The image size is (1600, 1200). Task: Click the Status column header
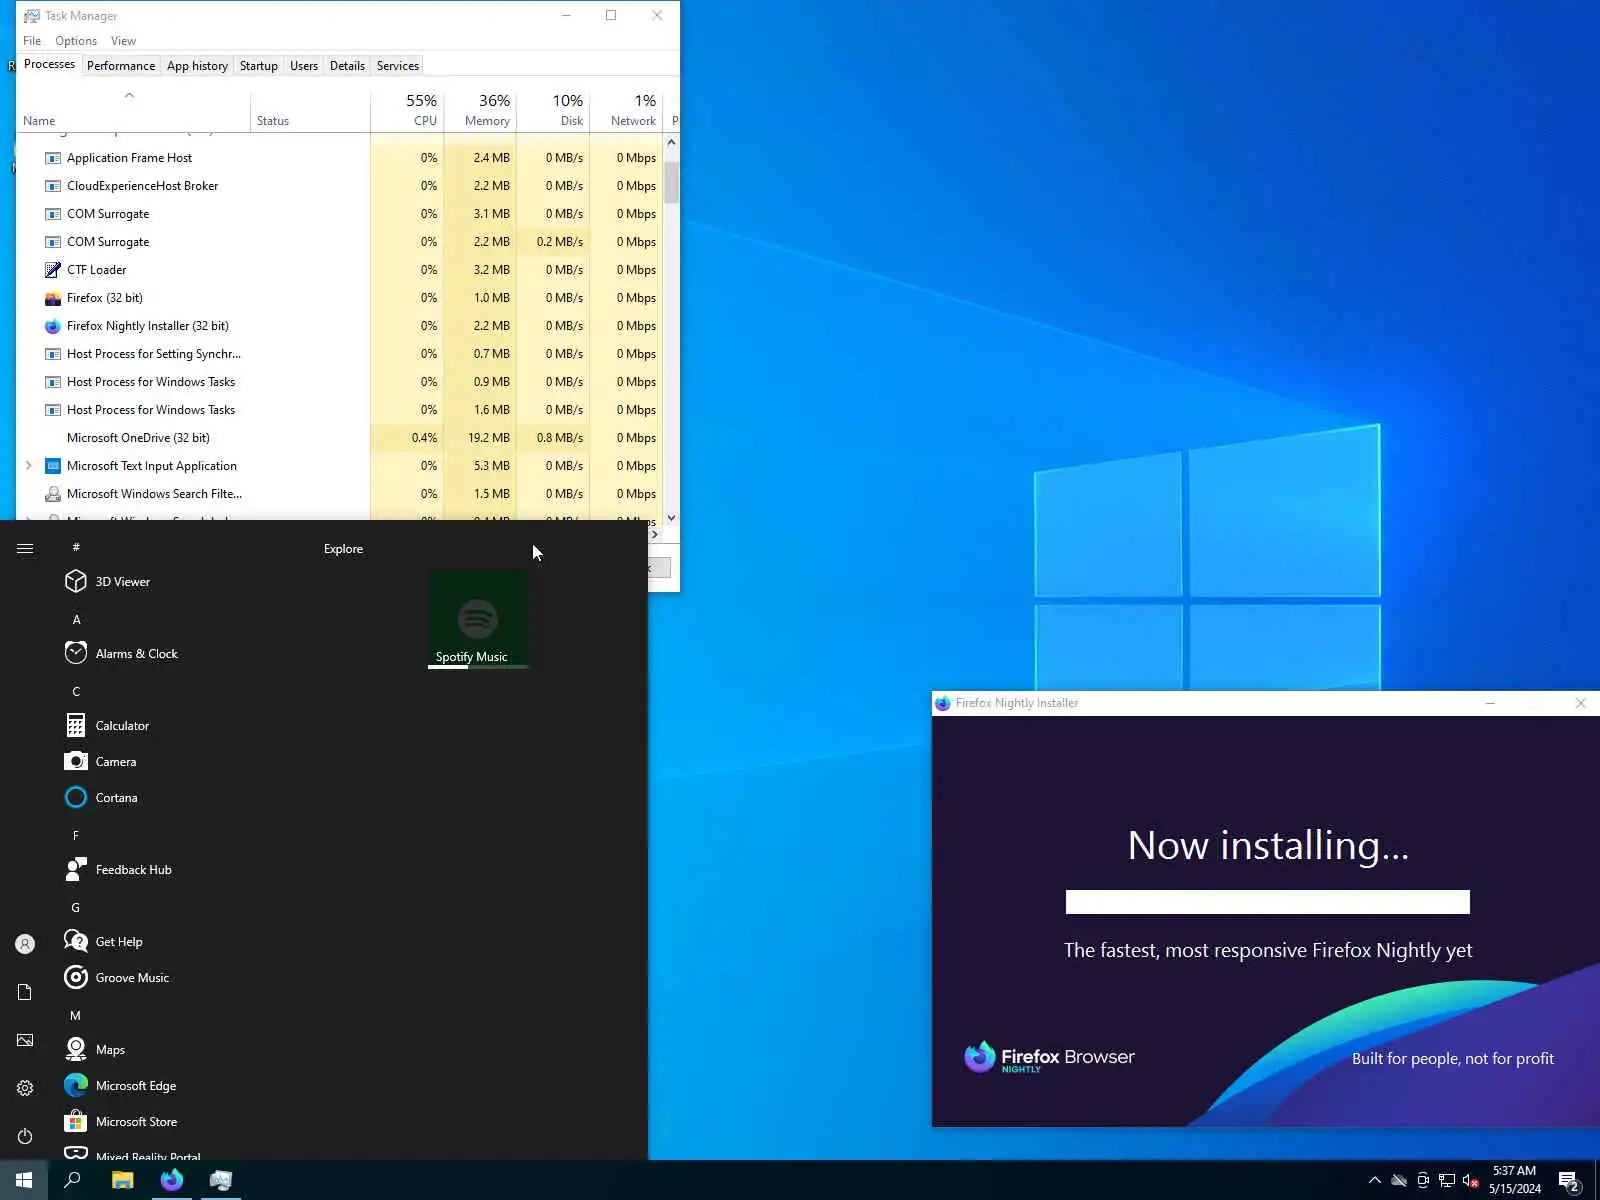[310, 110]
